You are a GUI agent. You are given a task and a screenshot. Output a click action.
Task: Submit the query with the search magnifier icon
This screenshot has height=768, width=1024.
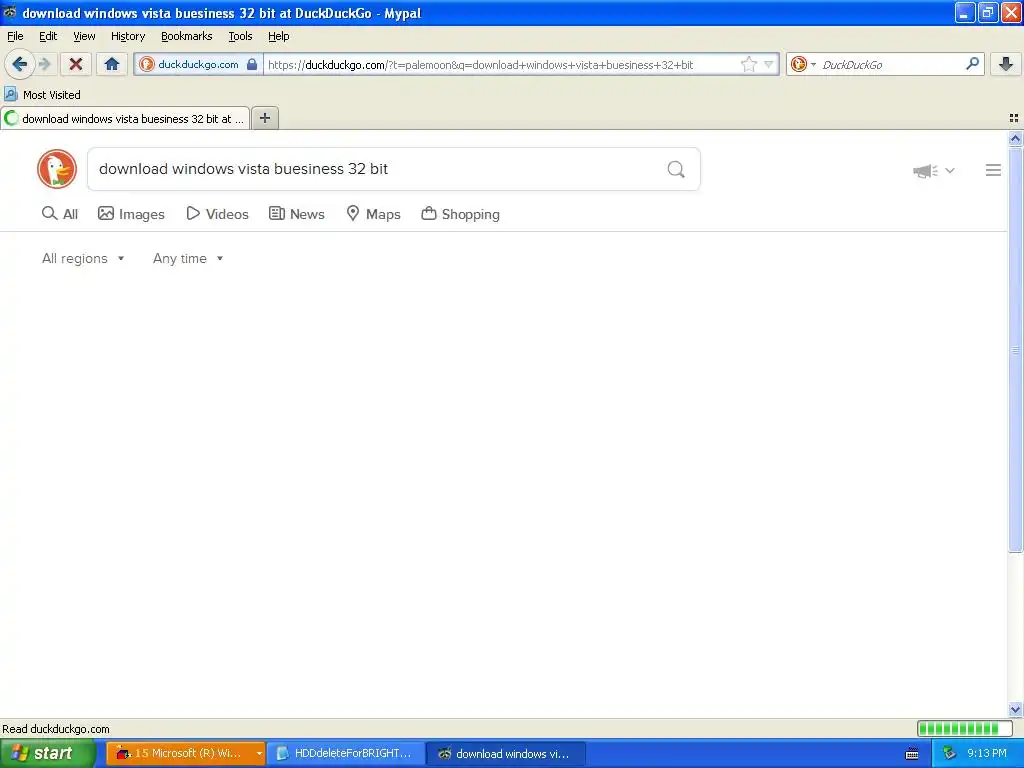pyautogui.click(x=676, y=169)
